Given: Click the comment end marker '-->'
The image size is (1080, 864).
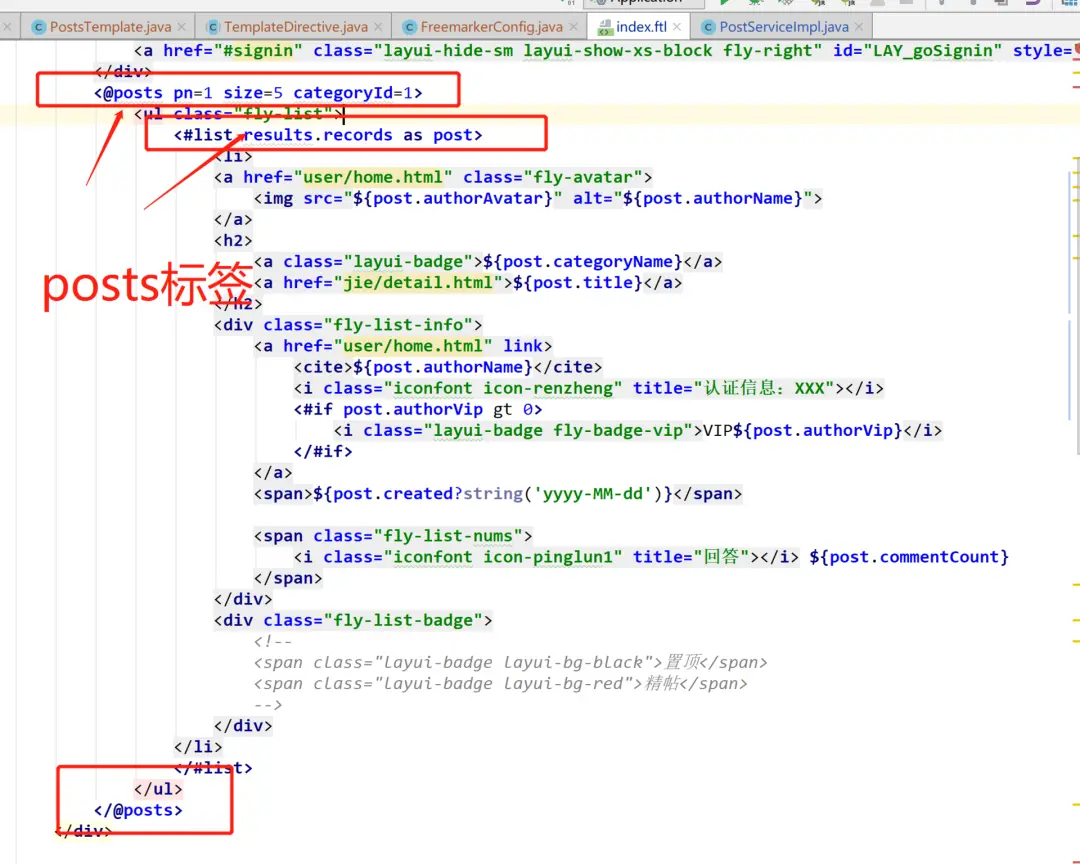Looking at the screenshot, I should [268, 705].
